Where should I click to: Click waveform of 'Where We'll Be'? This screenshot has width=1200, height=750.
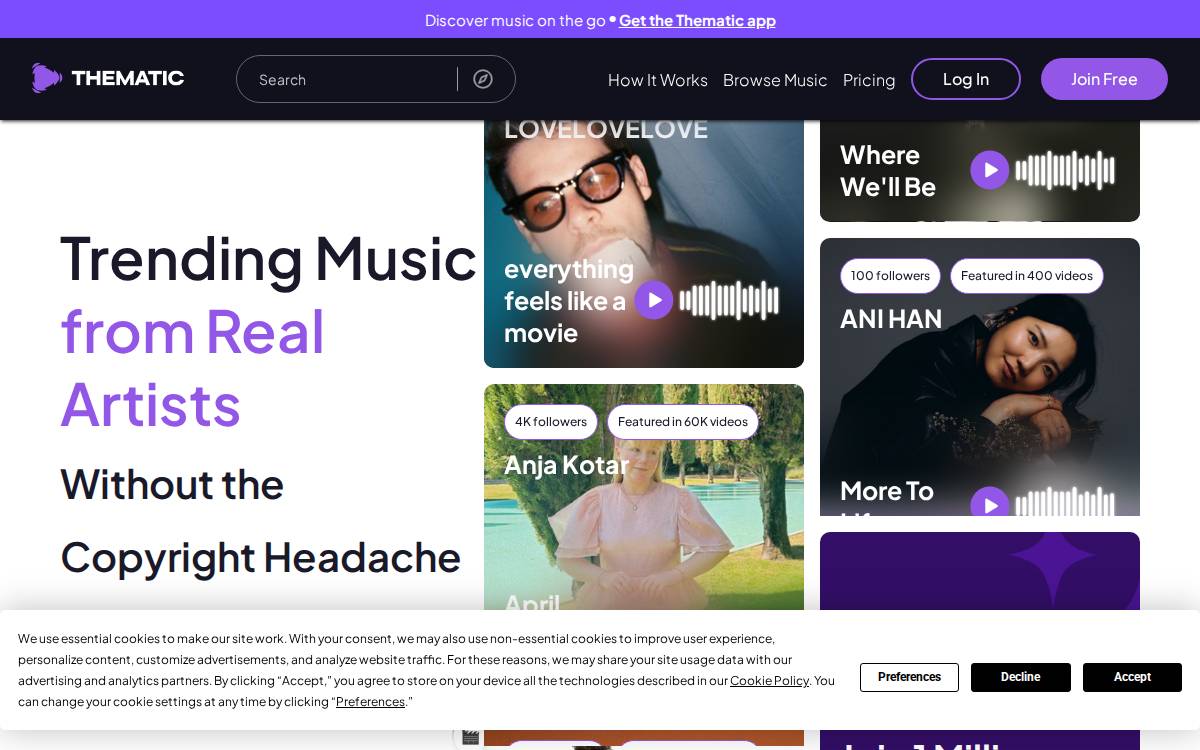(1065, 170)
